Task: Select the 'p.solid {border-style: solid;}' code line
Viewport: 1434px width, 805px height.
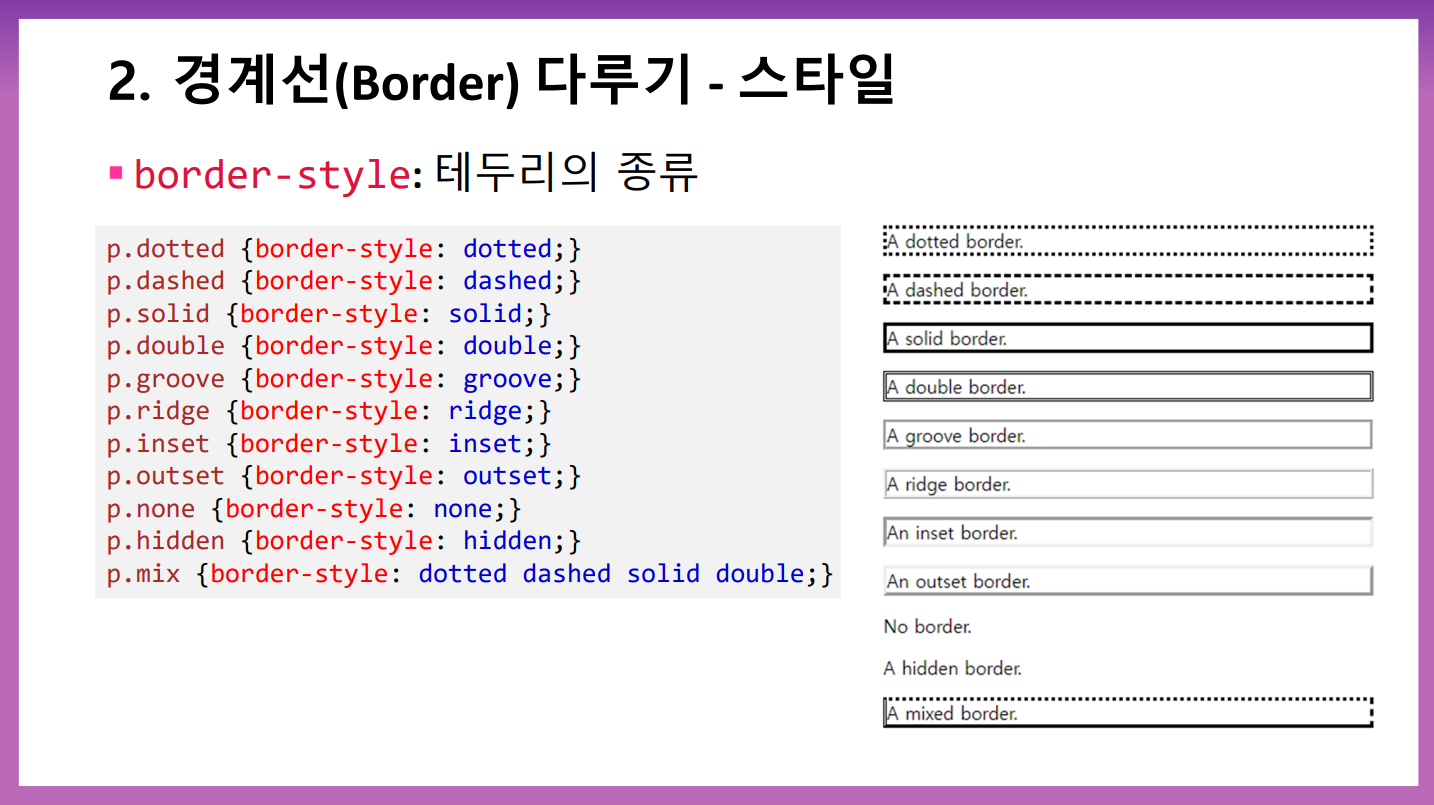Action: click(x=329, y=313)
